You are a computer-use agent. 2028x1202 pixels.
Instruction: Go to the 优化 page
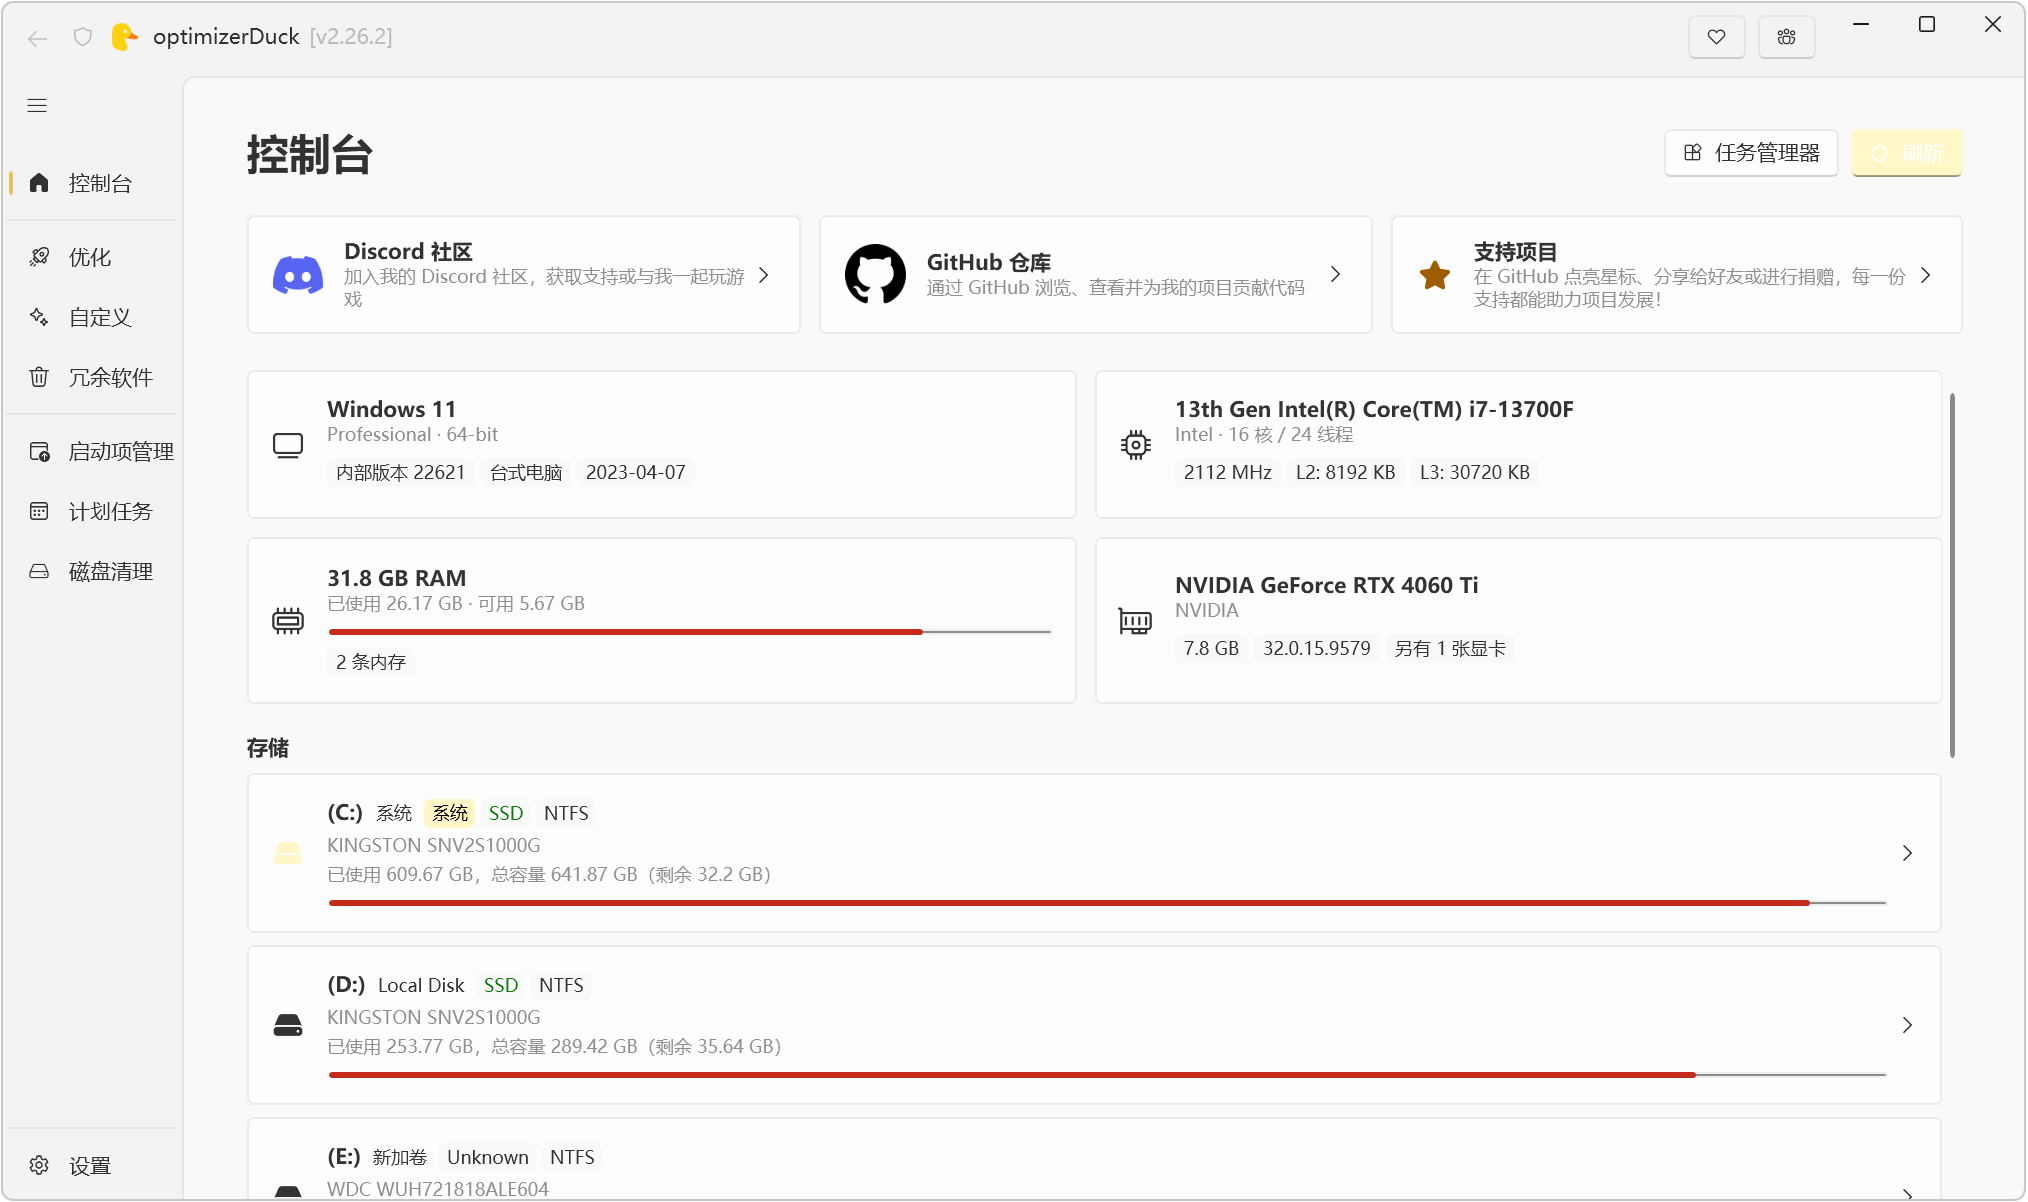92,257
